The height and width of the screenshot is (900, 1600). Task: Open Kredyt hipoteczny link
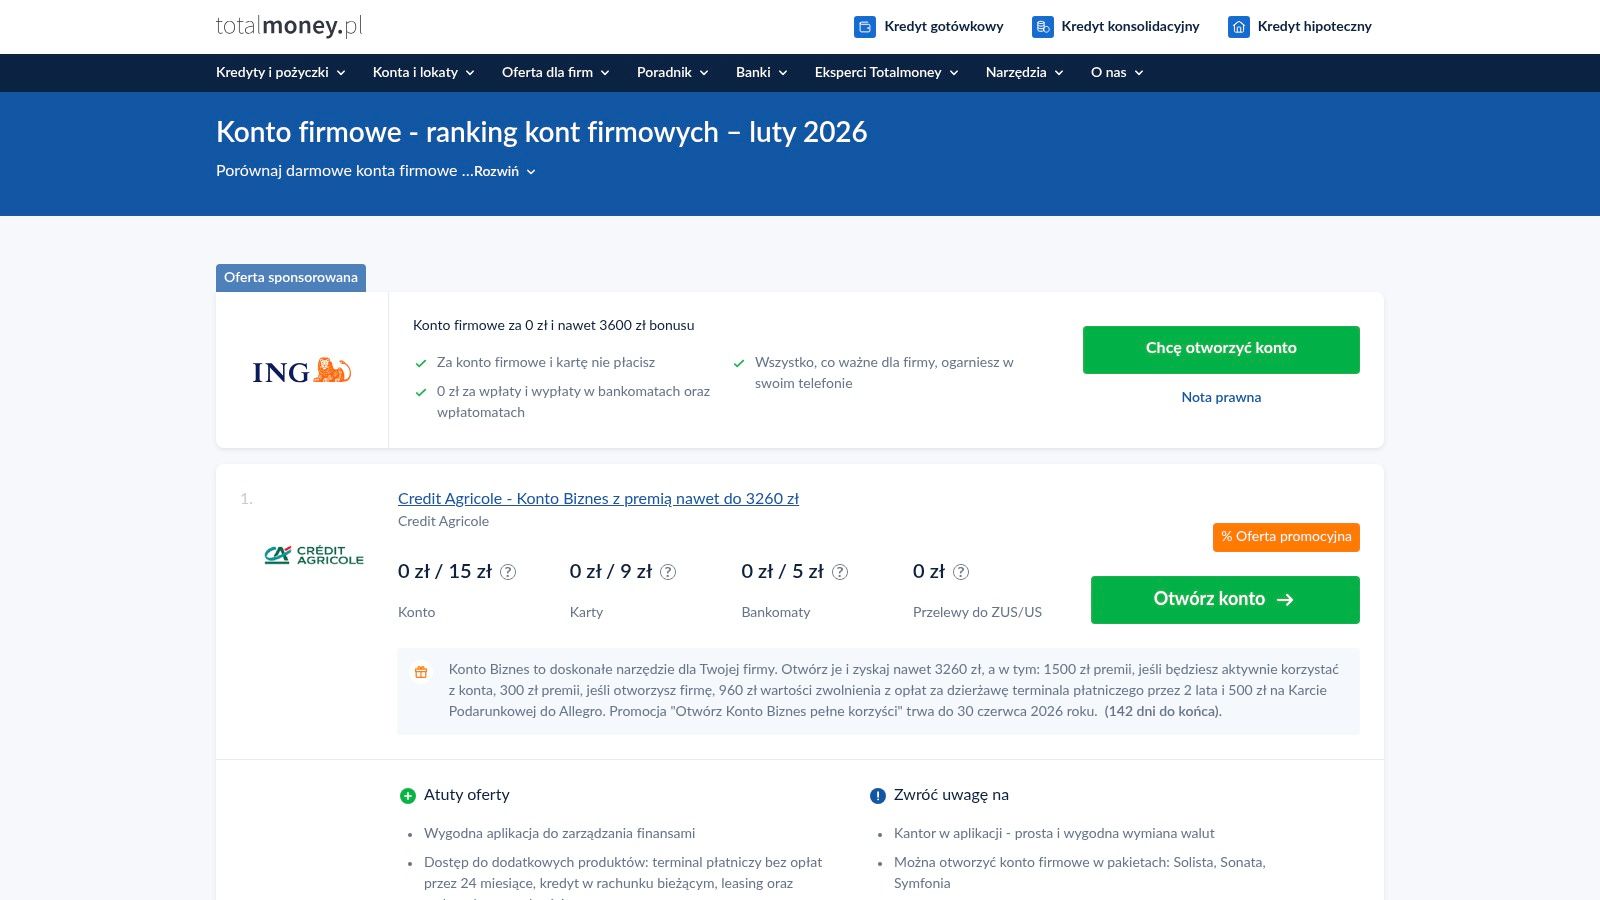pos(1315,27)
